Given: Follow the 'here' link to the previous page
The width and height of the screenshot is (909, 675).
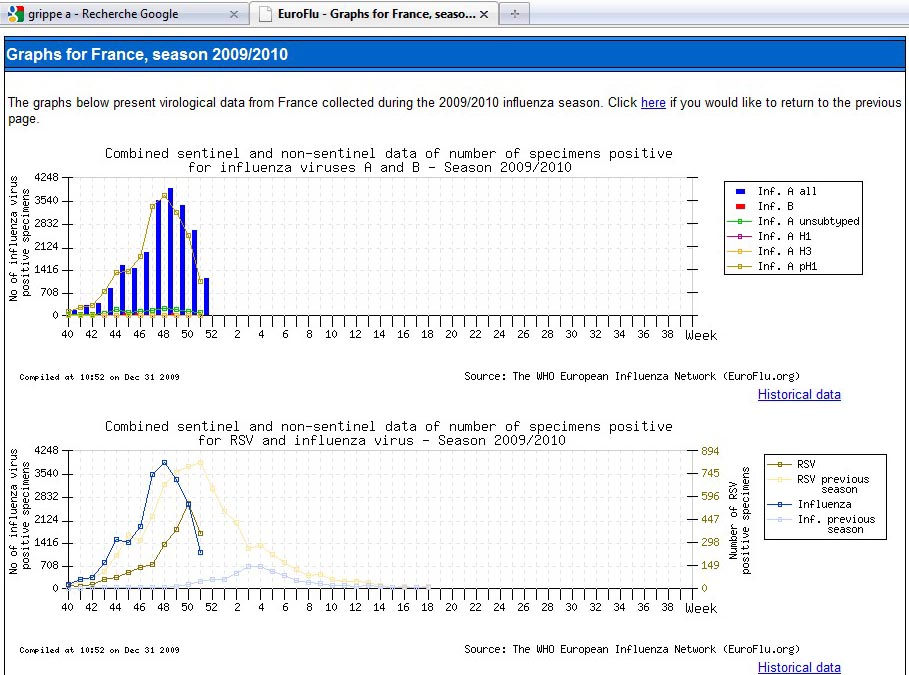Looking at the screenshot, I should [x=653, y=102].
